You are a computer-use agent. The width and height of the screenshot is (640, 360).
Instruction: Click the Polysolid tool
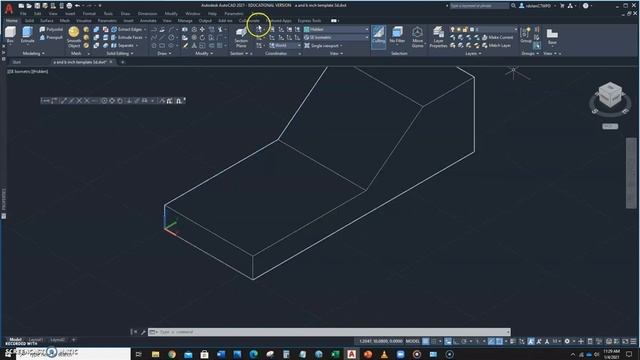pyautogui.click(x=51, y=29)
